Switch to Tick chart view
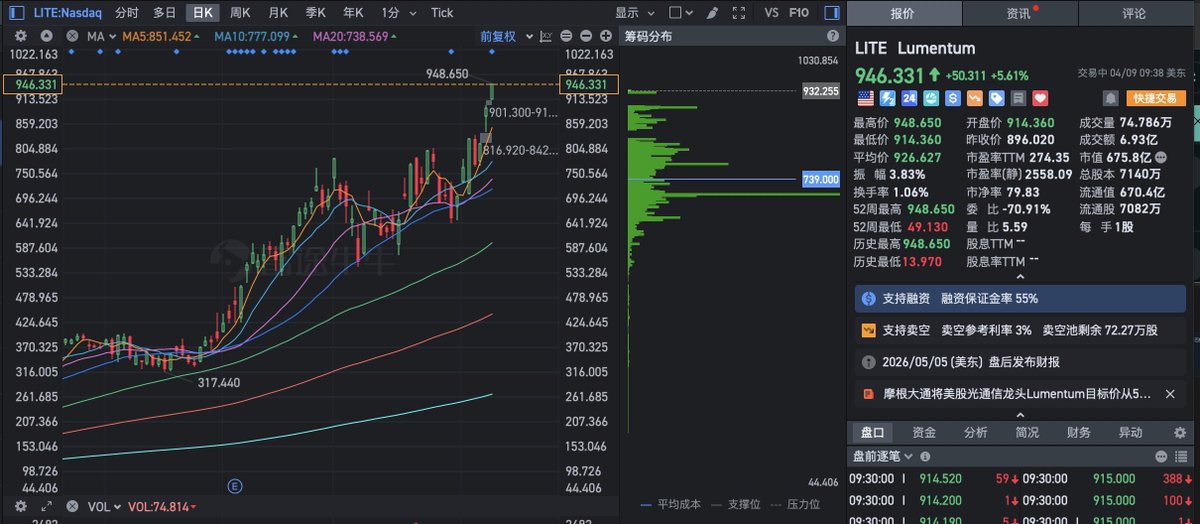1200x524 pixels. pos(442,13)
